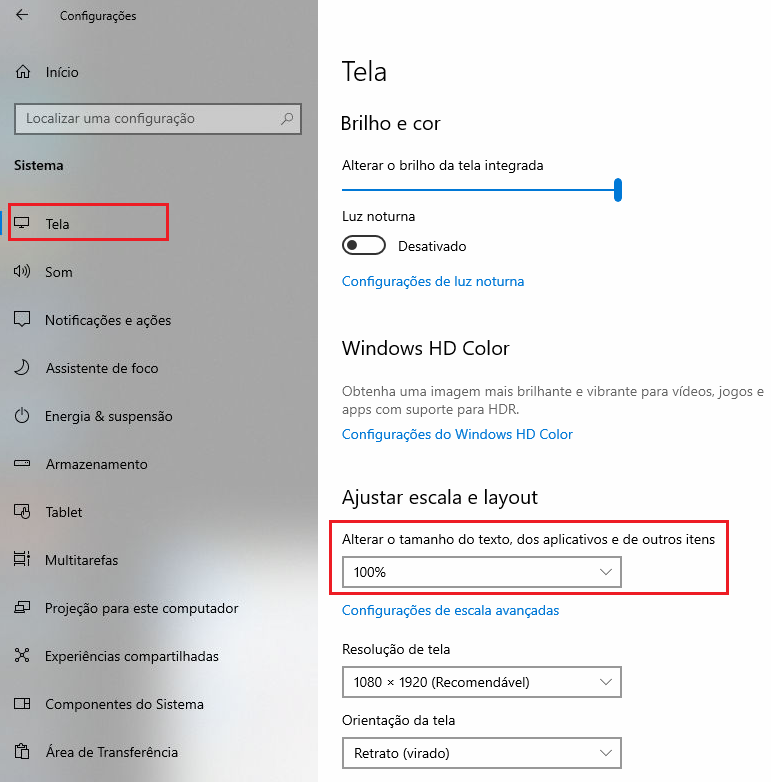The image size is (771, 782).
Task: Click the Energia & suspensão power icon
Action: 22,416
